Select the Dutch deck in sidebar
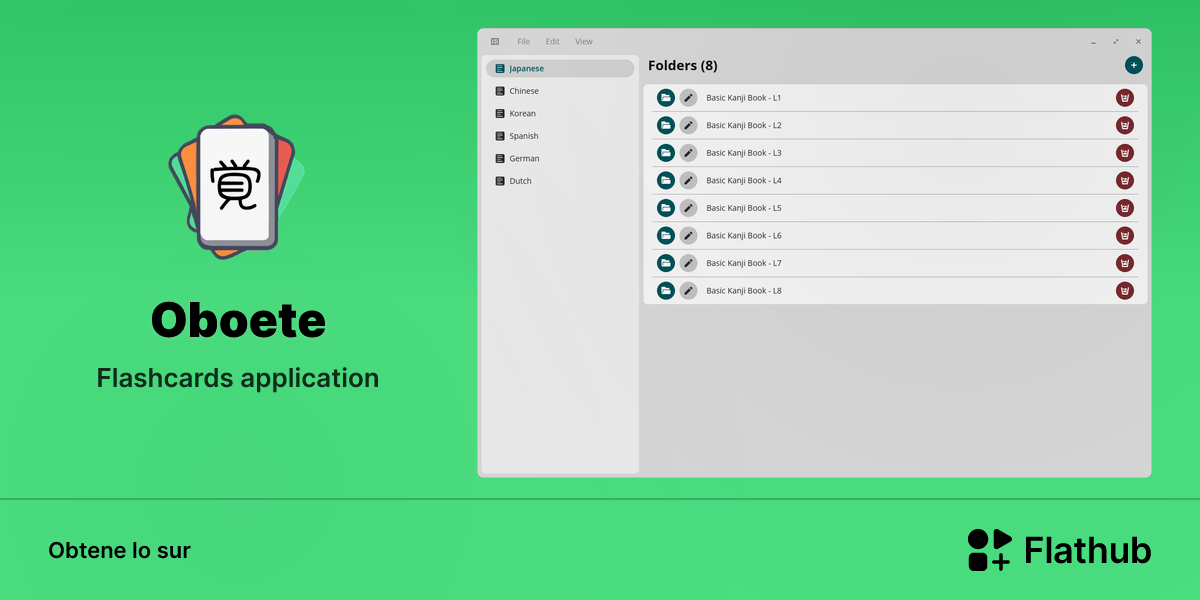The height and width of the screenshot is (600, 1200). pyautogui.click(x=560, y=181)
